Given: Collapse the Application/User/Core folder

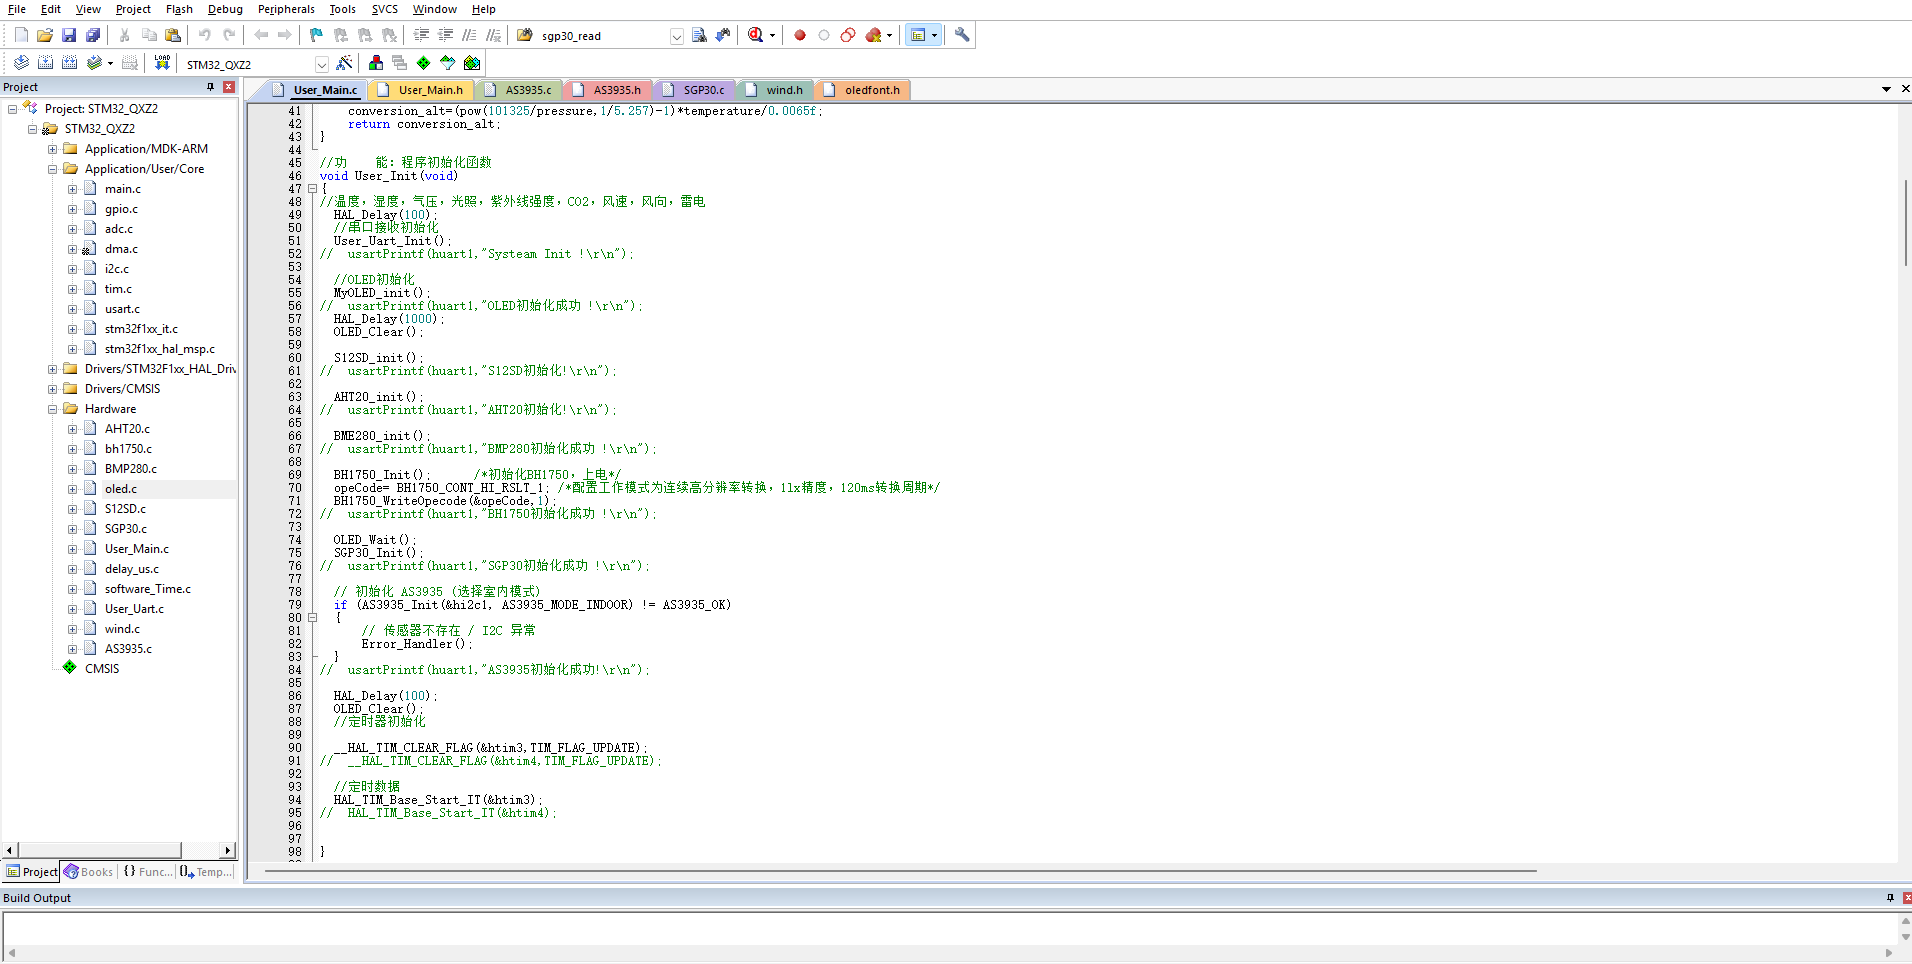Looking at the screenshot, I should tap(52, 169).
